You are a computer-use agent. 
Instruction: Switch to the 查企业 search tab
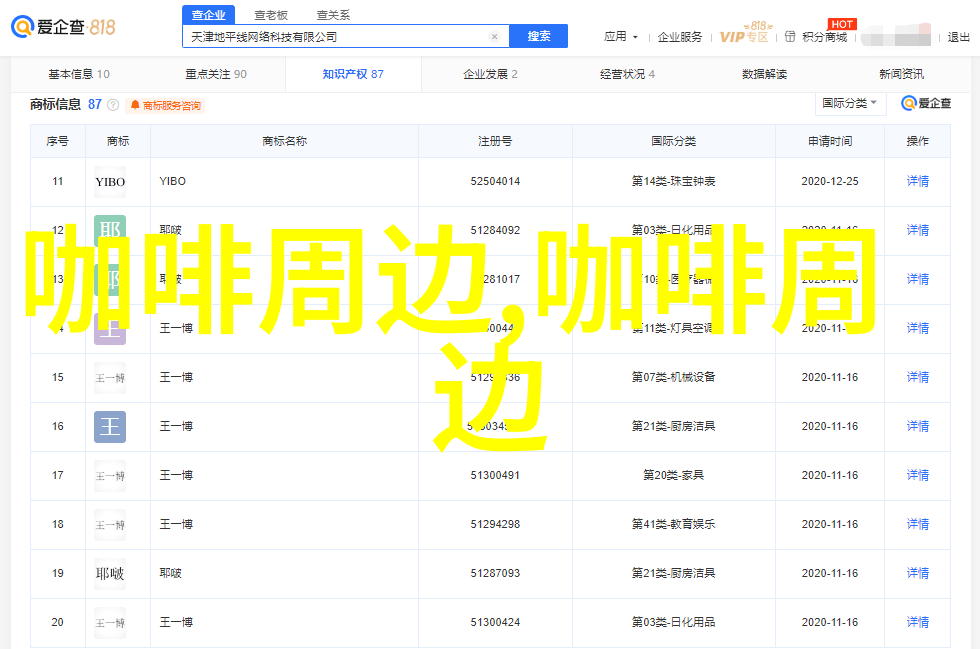click(209, 15)
